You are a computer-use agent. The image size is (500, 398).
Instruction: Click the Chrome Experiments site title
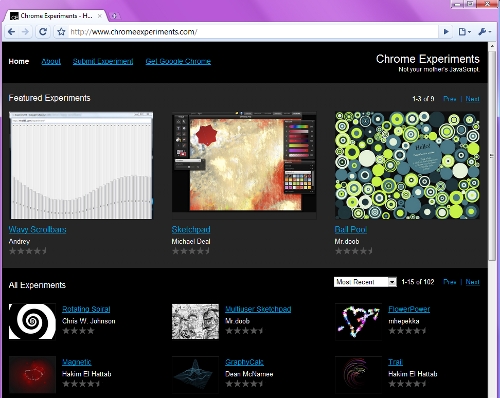(428, 59)
